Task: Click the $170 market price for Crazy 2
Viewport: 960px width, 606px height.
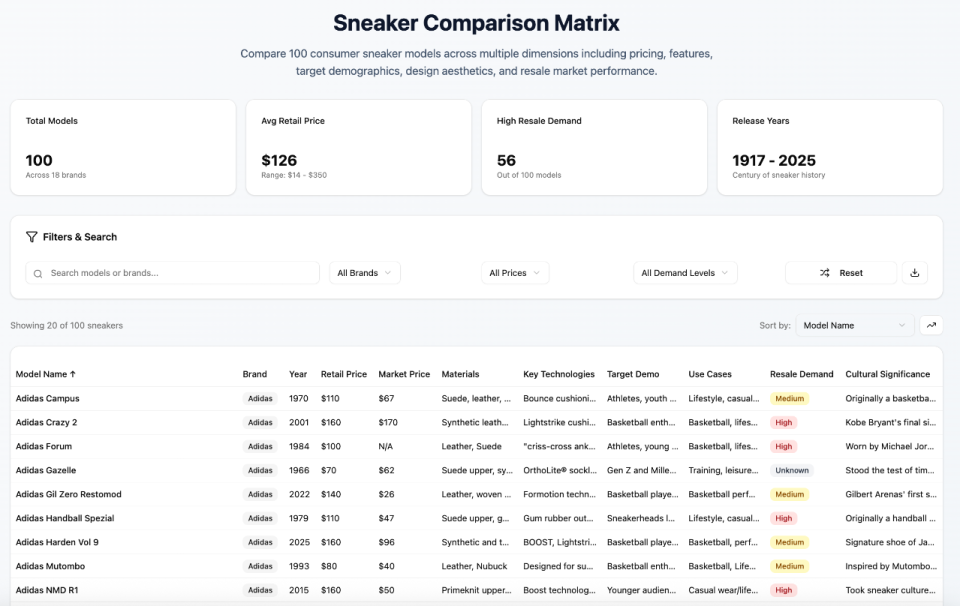Action: point(388,422)
